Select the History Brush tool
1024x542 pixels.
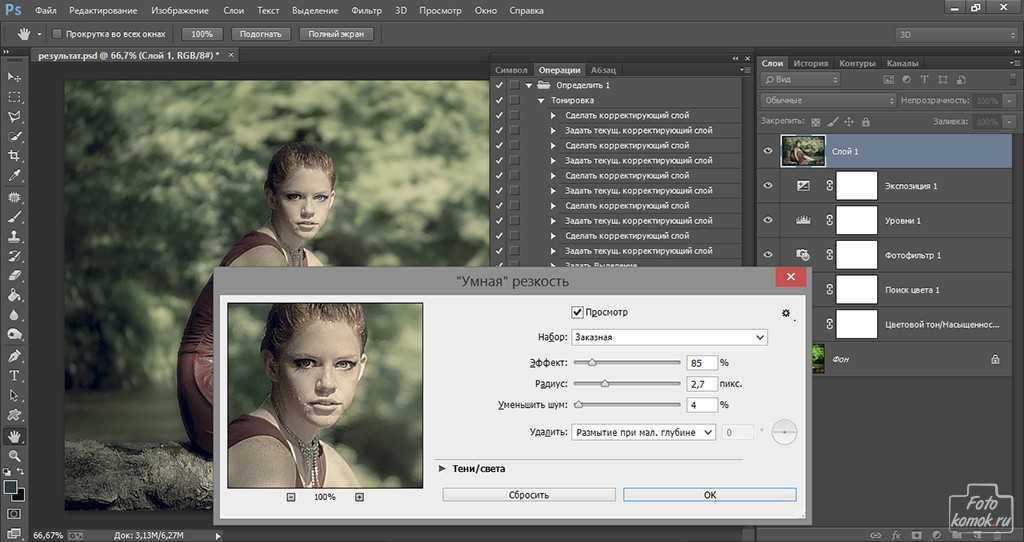click(14, 256)
